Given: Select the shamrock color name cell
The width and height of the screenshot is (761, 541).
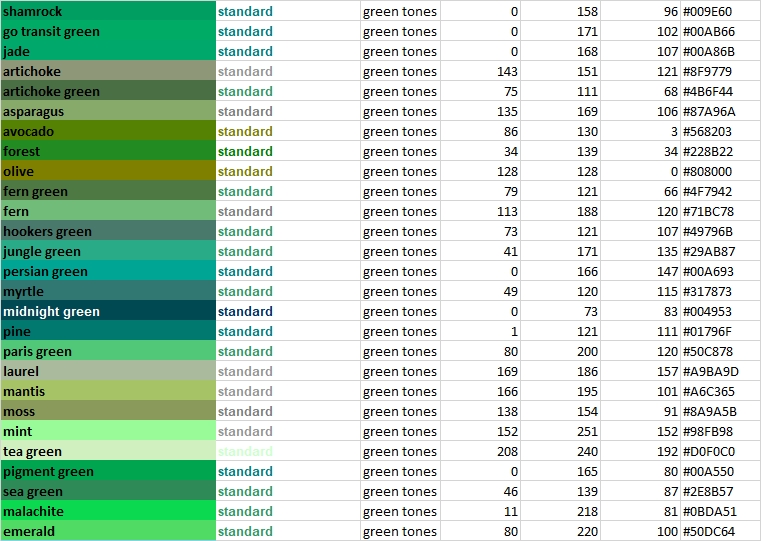Looking at the screenshot, I should [x=108, y=11].
